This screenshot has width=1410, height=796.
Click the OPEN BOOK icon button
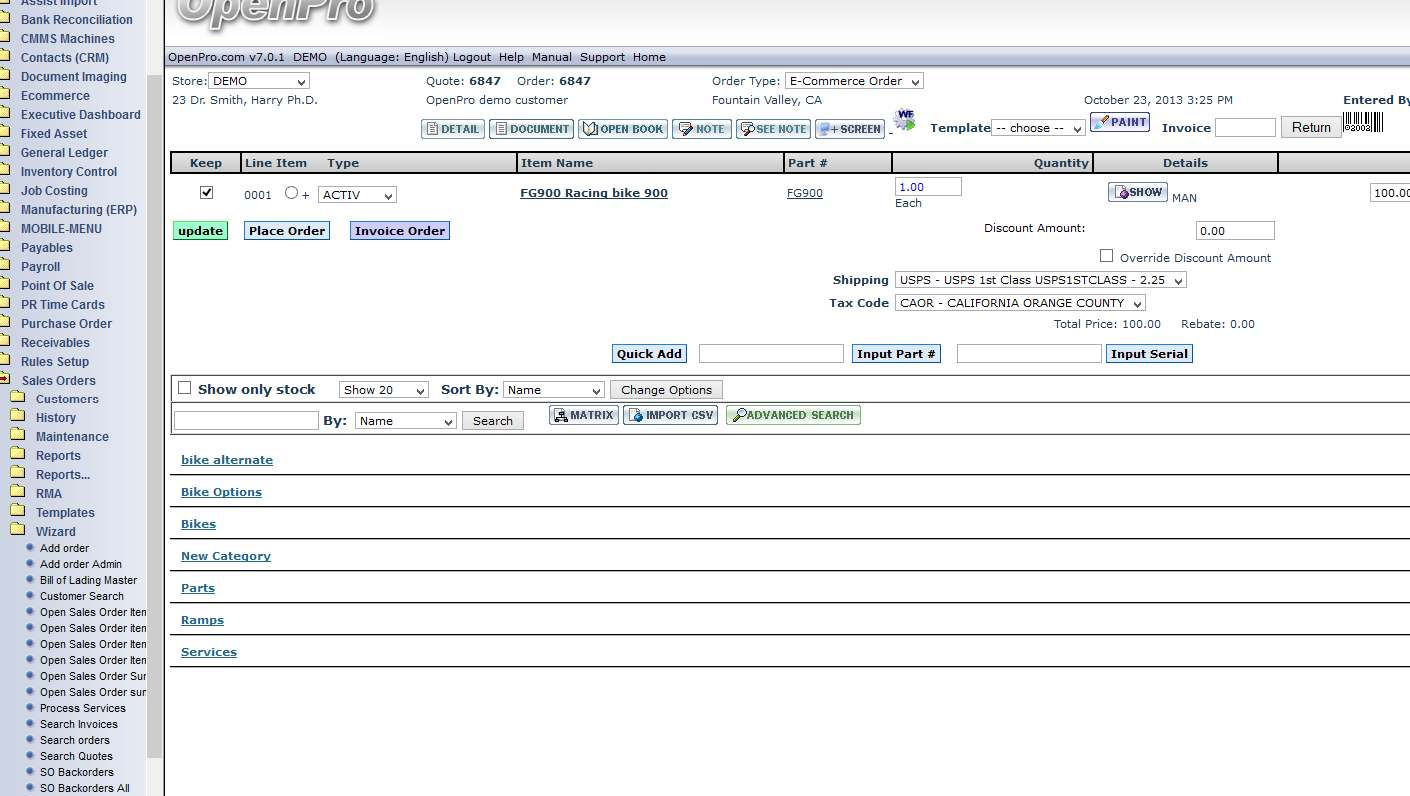coord(623,129)
